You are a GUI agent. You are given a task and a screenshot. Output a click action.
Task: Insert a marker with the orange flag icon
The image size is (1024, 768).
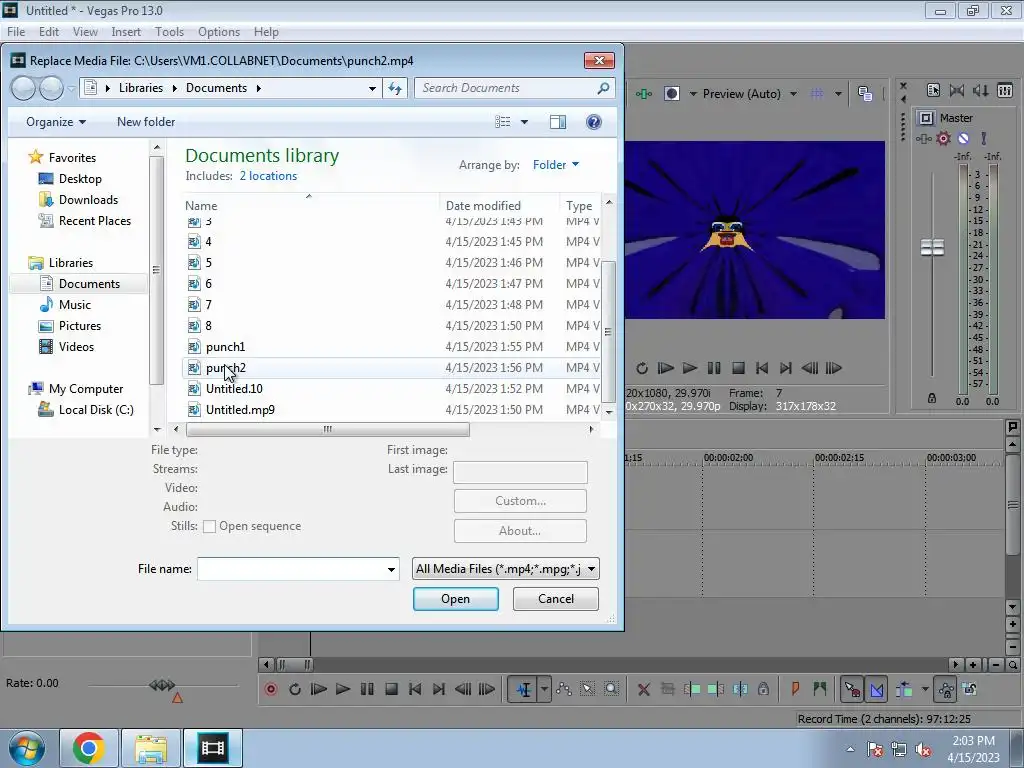pyautogui.click(x=795, y=689)
